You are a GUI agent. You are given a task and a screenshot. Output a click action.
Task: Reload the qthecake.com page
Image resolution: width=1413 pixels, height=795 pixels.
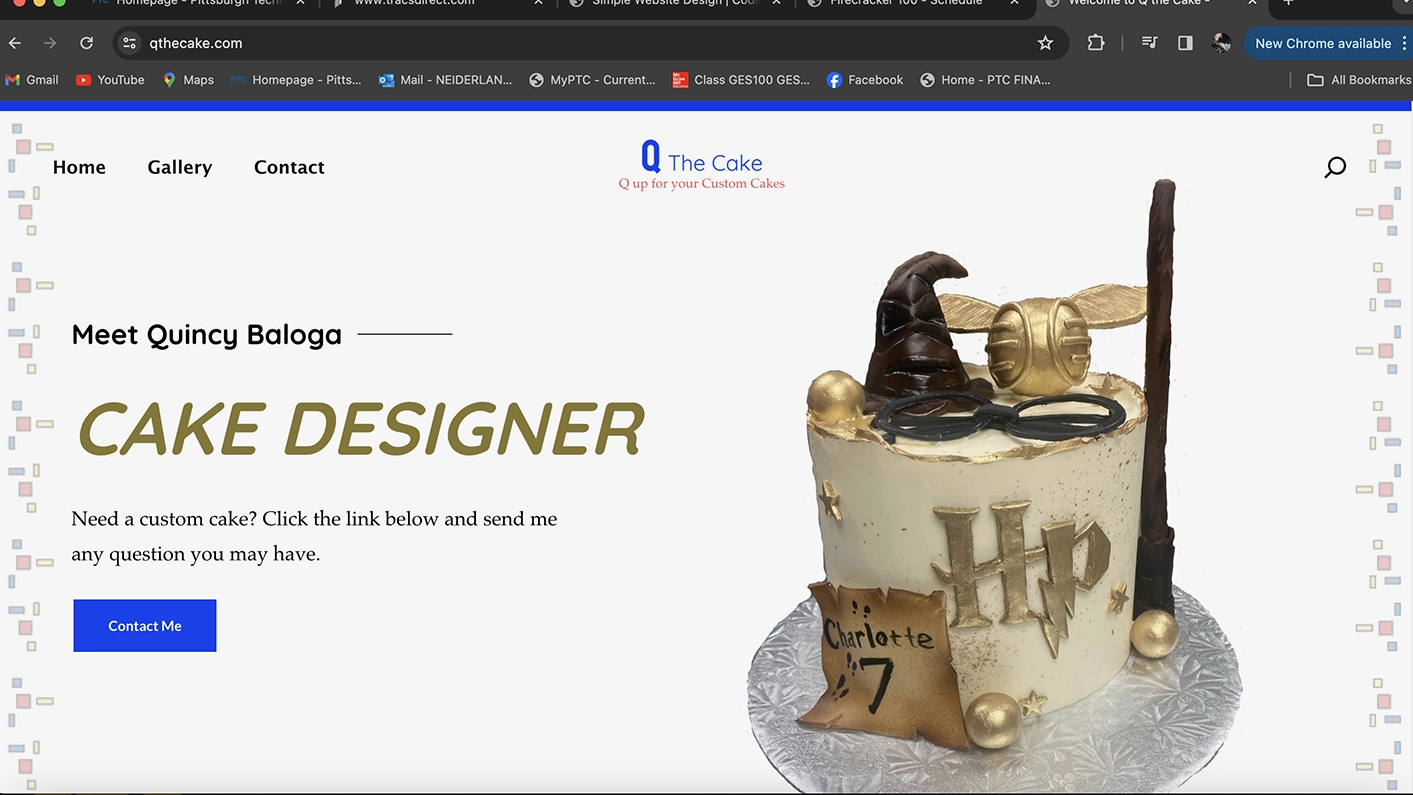86,43
